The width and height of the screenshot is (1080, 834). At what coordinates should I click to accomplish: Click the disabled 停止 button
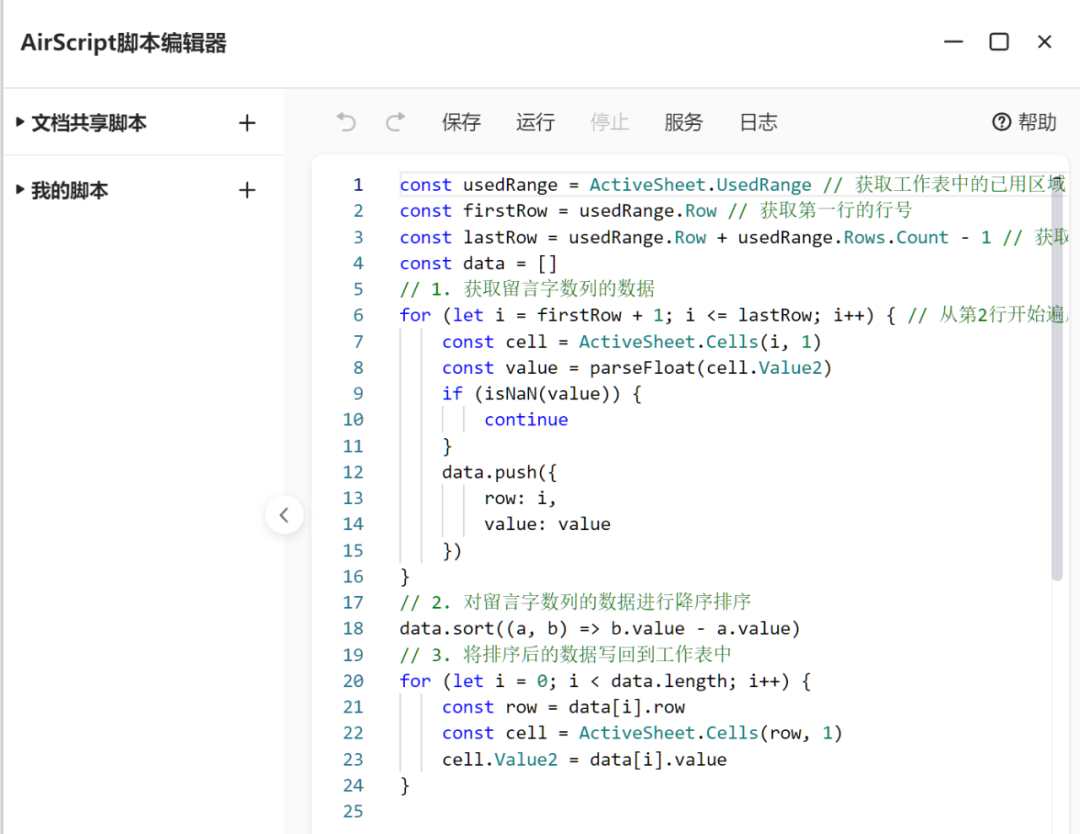pyautogui.click(x=610, y=123)
